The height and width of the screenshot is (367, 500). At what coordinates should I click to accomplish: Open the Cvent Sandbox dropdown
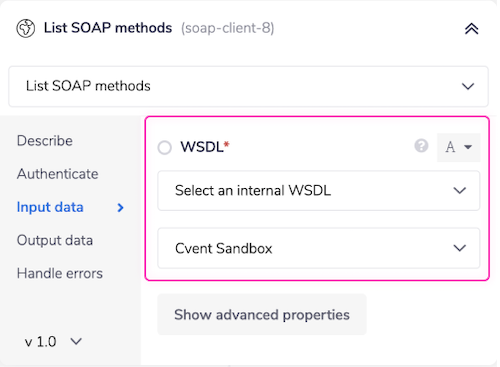point(319,248)
